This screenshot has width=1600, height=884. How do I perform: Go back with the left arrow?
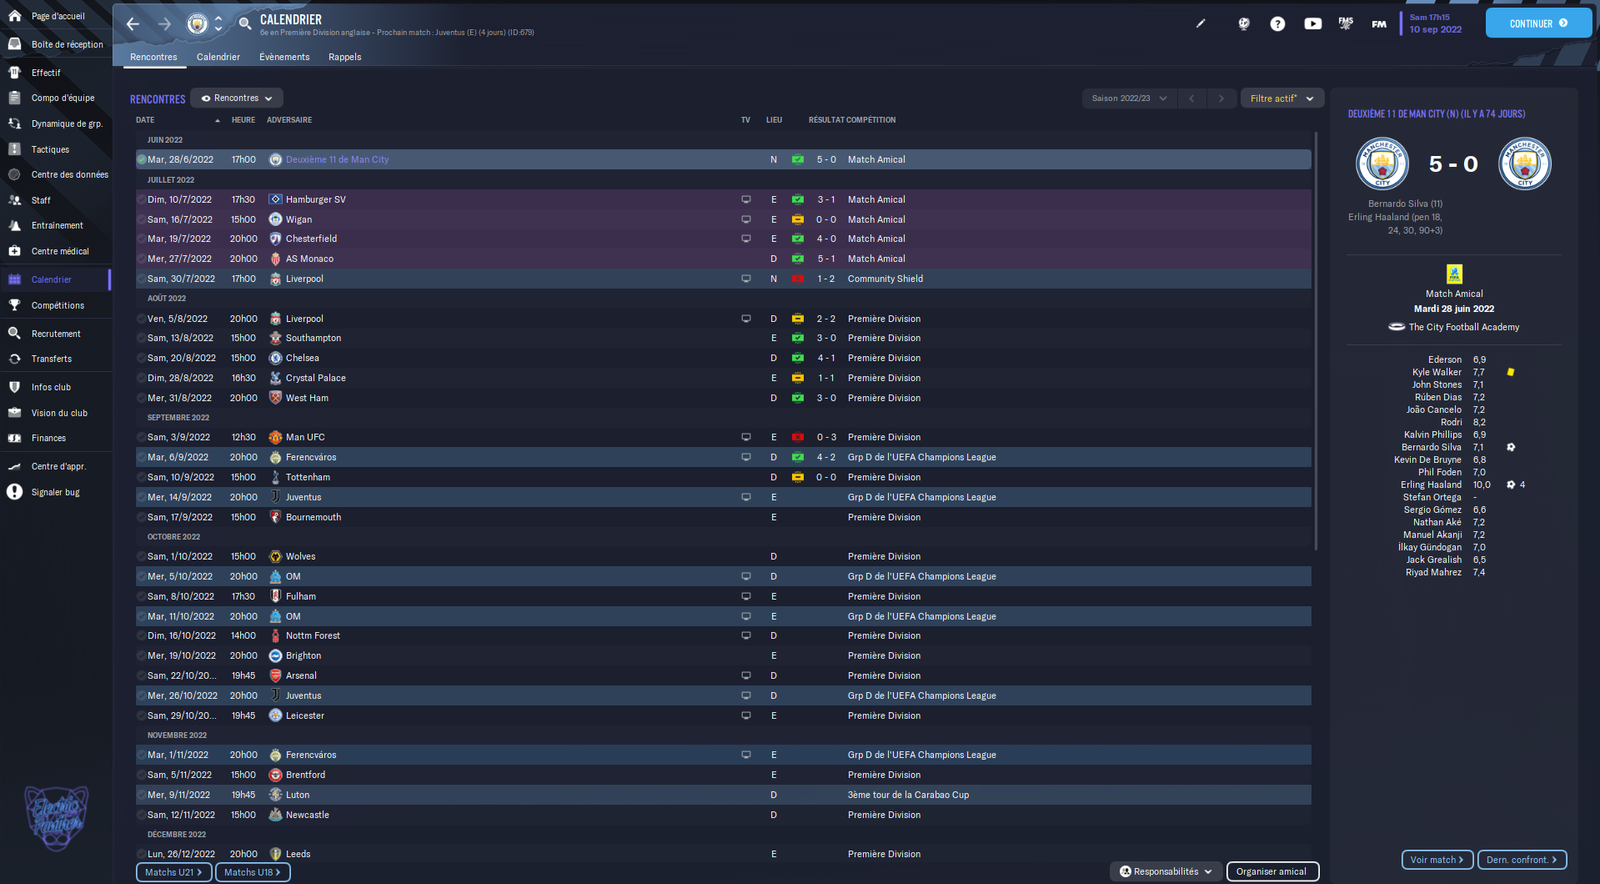pos(133,24)
